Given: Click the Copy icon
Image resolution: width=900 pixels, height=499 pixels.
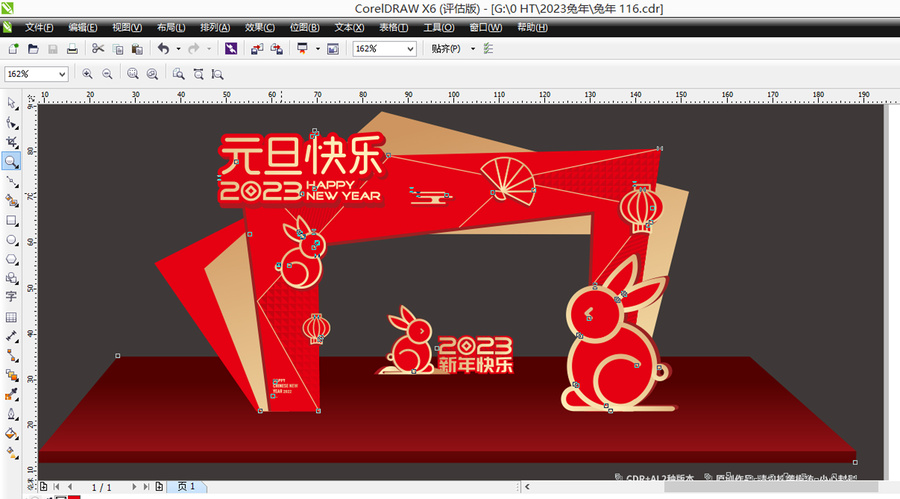Looking at the screenshot, I should [118, 49].
